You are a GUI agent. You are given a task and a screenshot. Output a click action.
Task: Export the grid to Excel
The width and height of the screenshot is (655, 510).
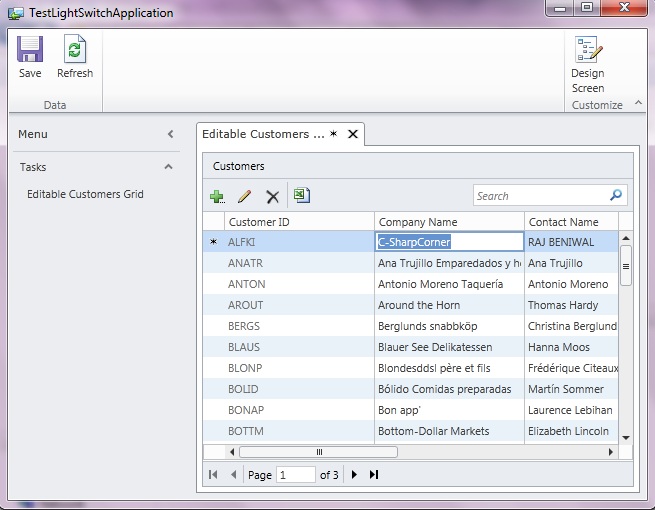click(302, 195)
